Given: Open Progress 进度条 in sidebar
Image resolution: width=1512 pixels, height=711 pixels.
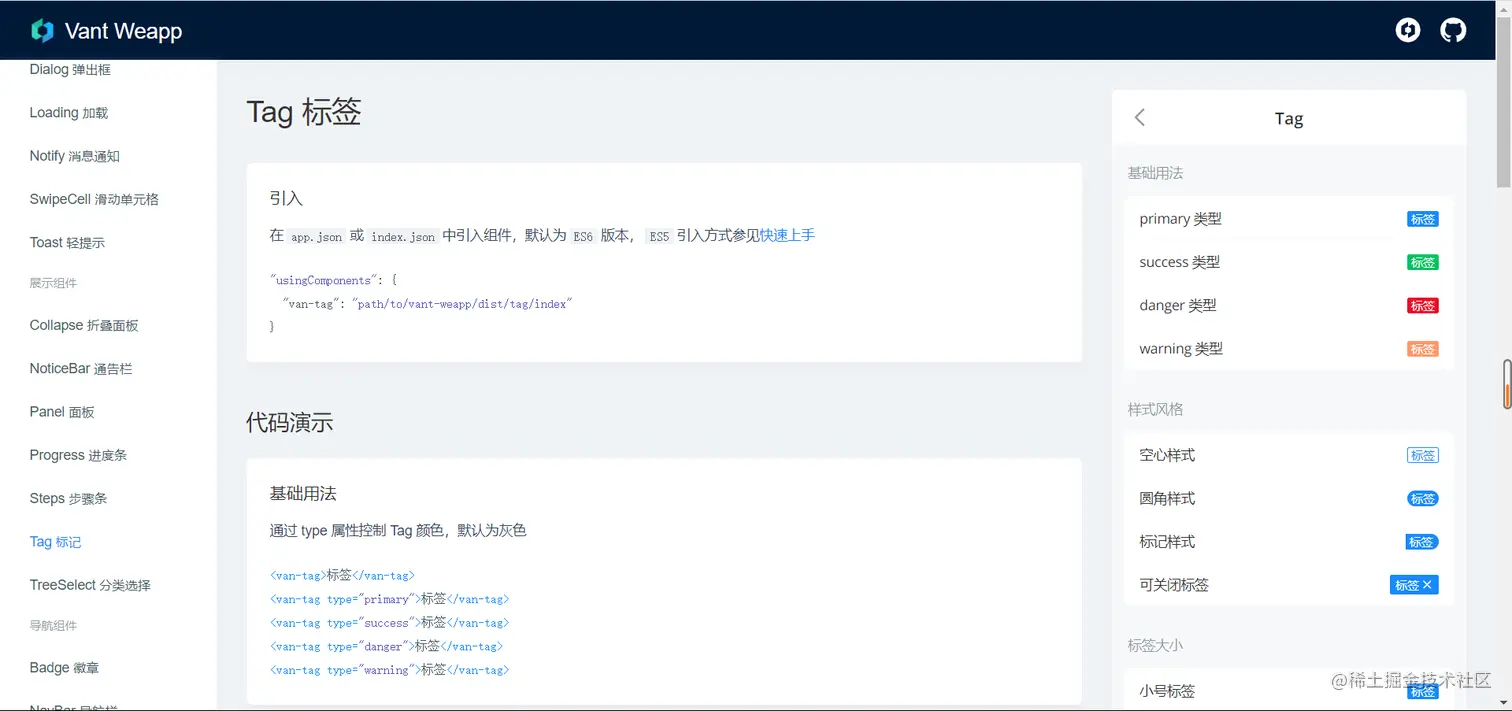Looking at the screenshot, I should pos(78,455).
